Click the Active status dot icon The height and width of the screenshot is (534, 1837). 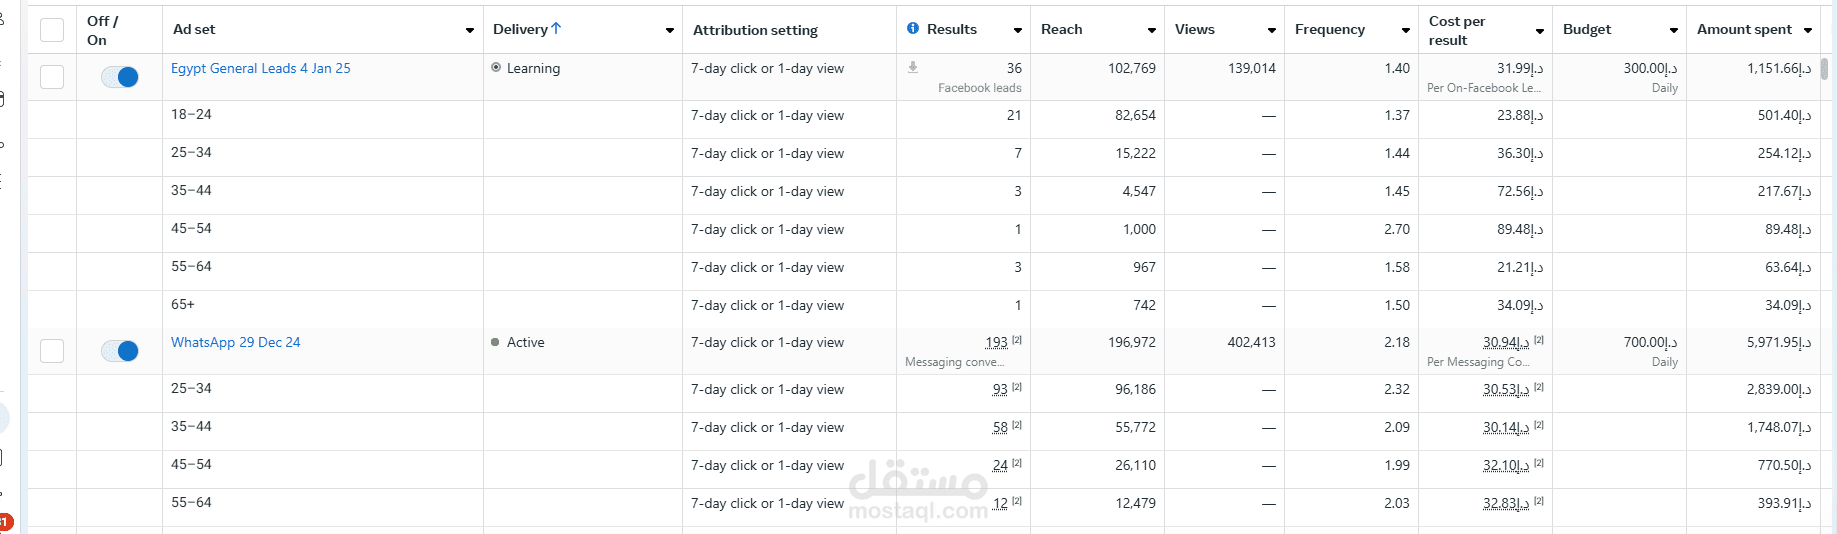(x=495, y=342)
